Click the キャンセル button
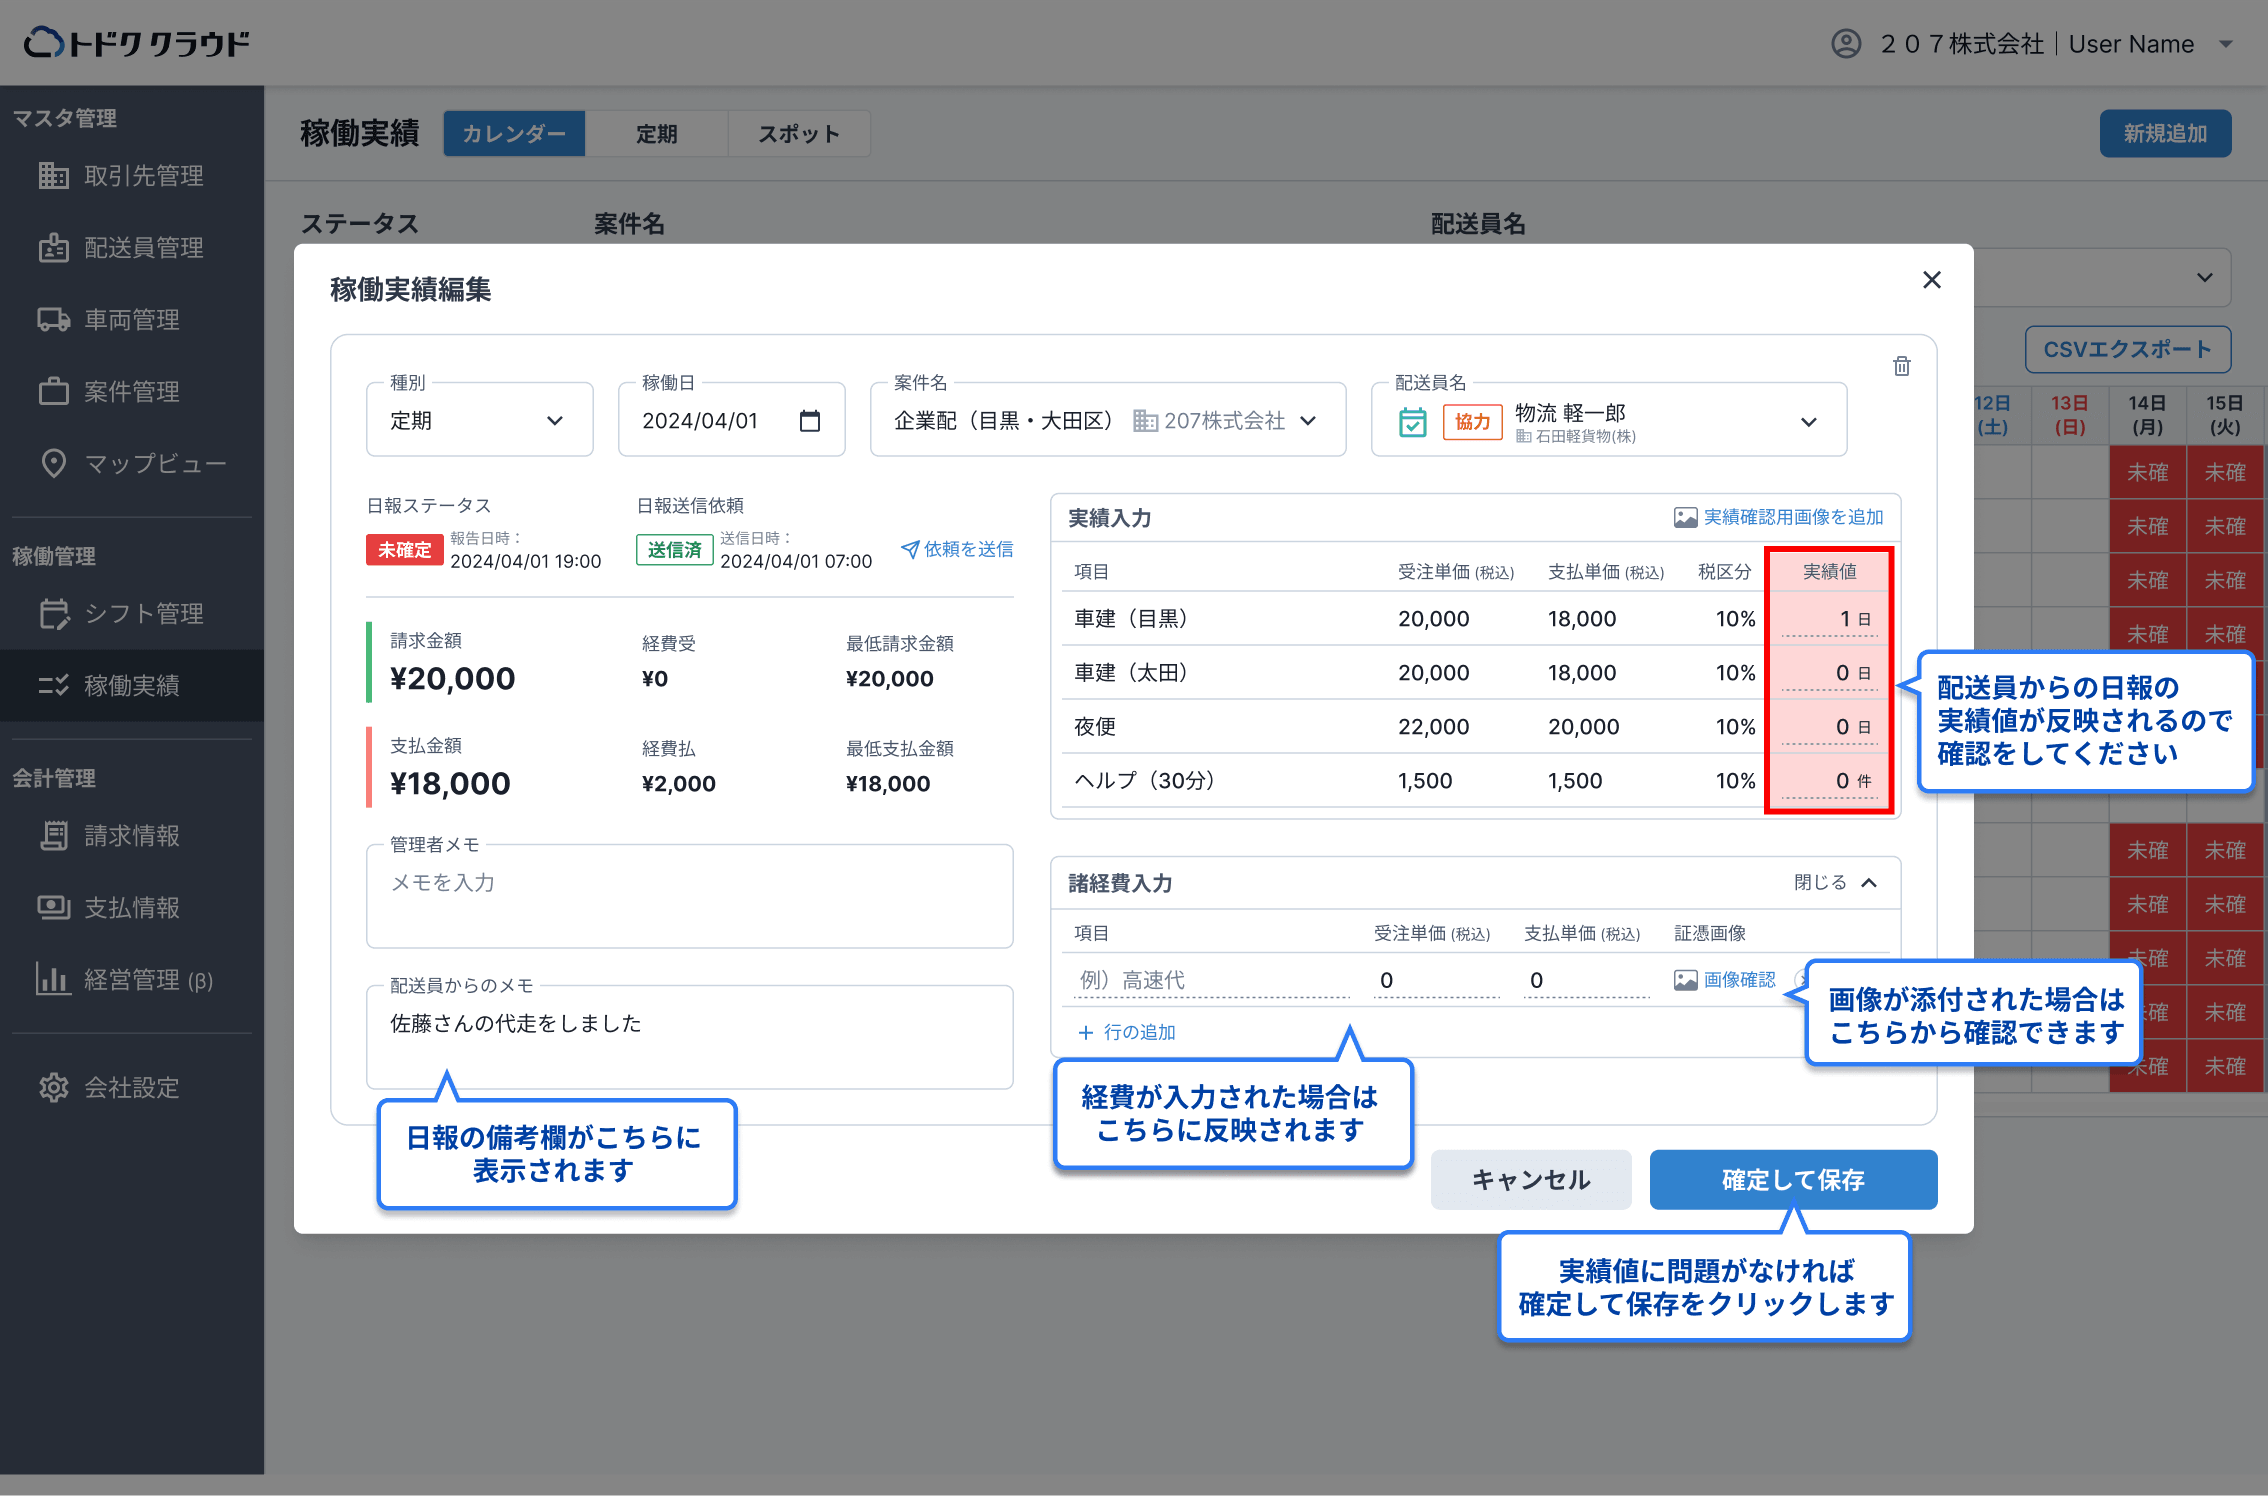 pyautogui.click(x=1531, y=1180)
